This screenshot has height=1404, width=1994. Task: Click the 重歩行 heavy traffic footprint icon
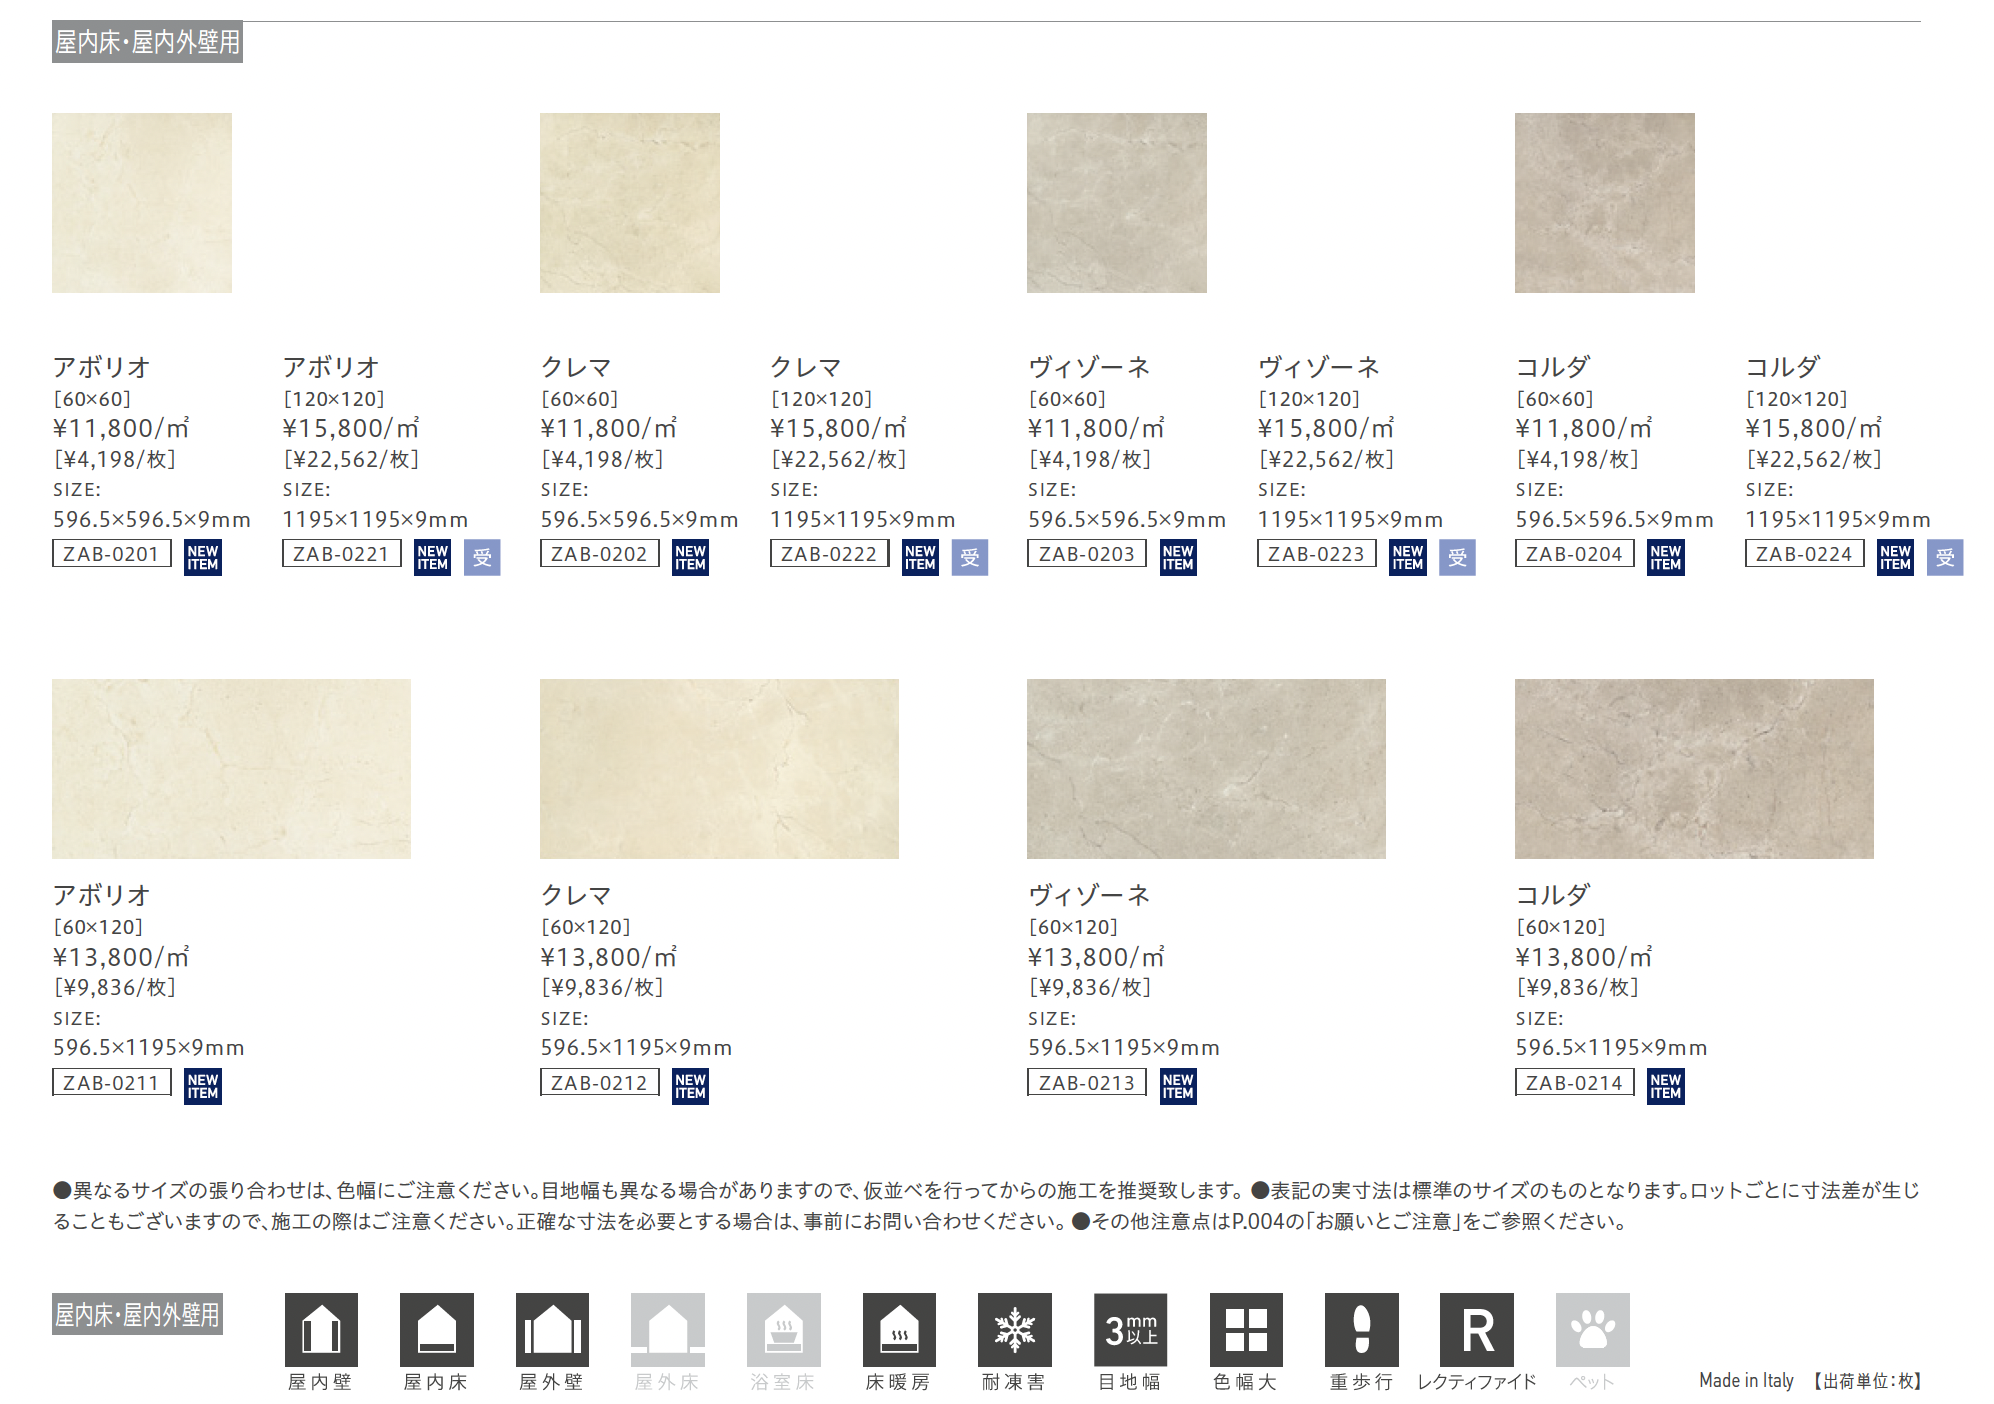point(1361,1329)
